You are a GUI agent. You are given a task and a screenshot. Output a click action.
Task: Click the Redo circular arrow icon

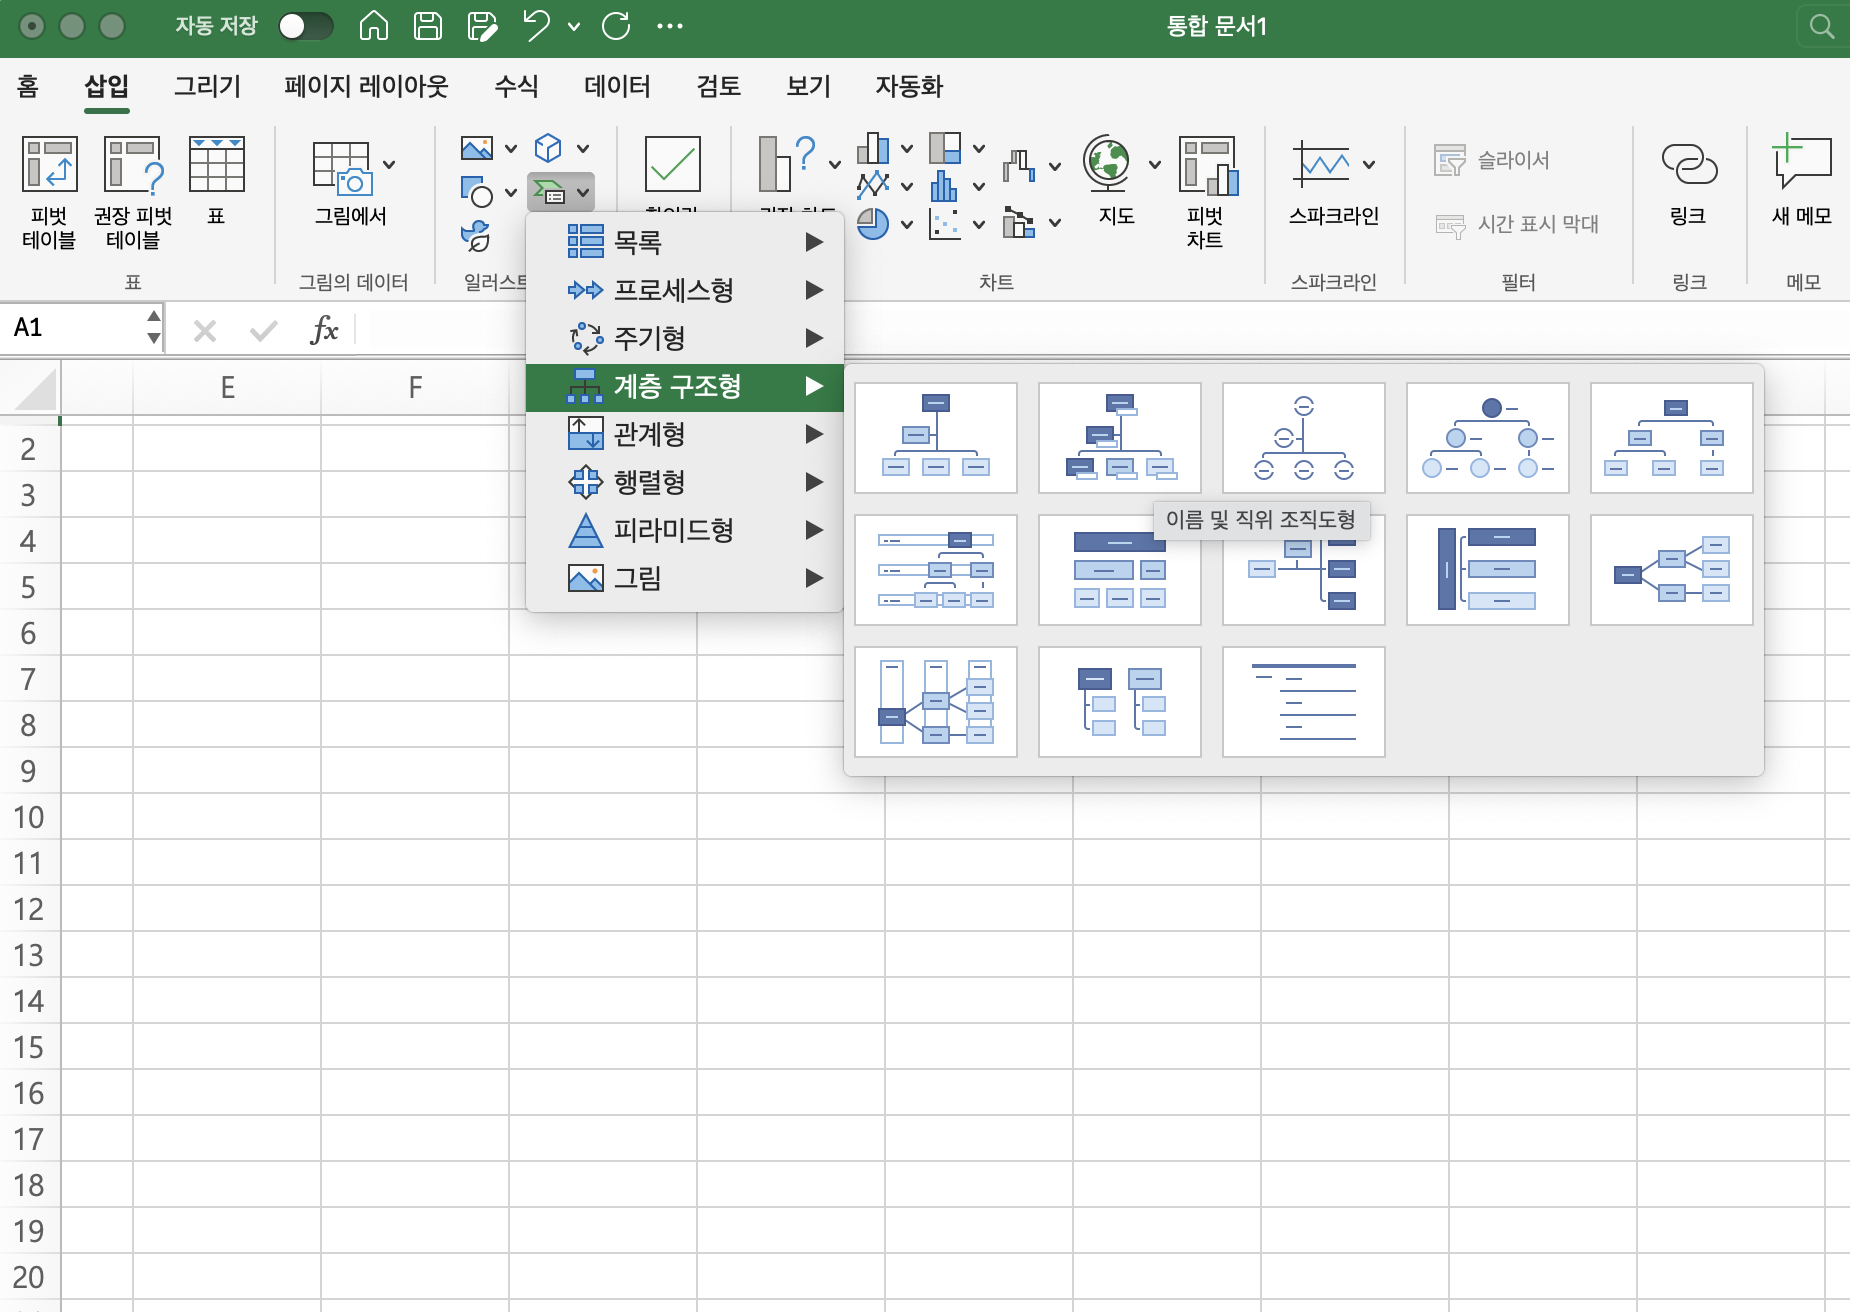pyautogui.click(x=616, y=26)
